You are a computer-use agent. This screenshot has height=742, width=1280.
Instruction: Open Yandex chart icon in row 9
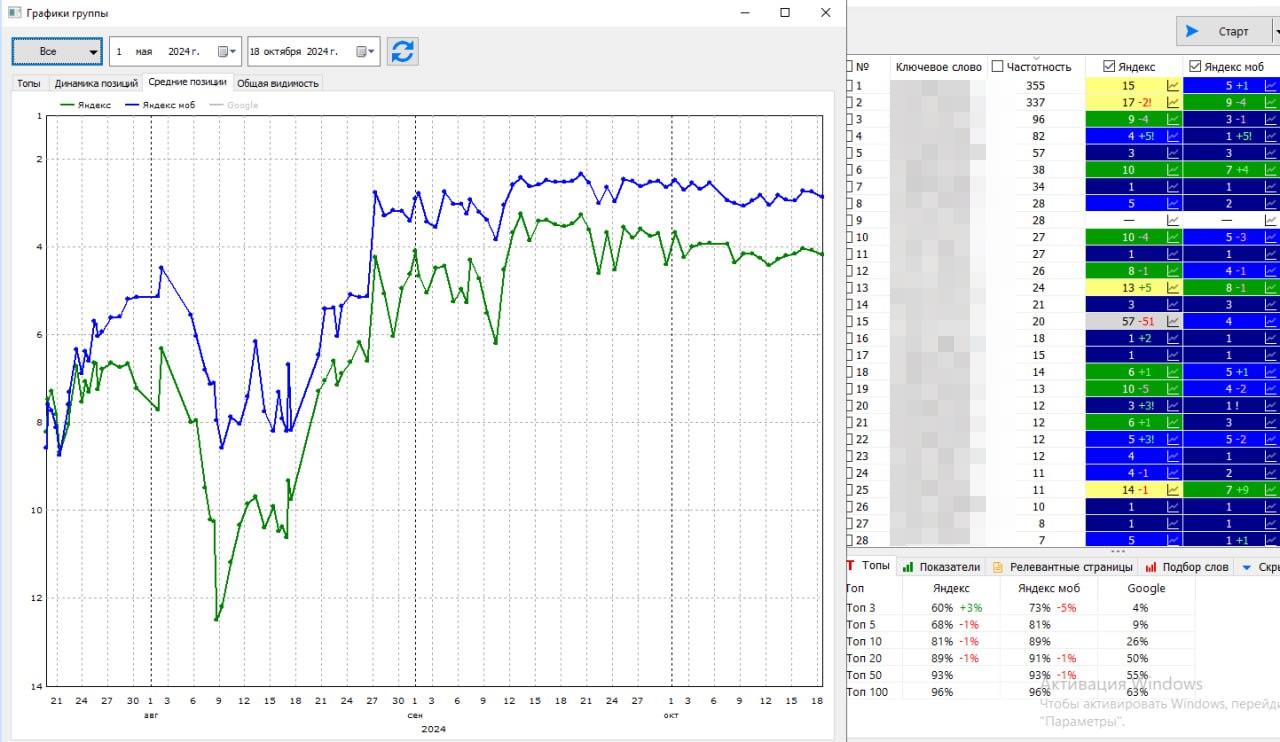coord(1174,221)
